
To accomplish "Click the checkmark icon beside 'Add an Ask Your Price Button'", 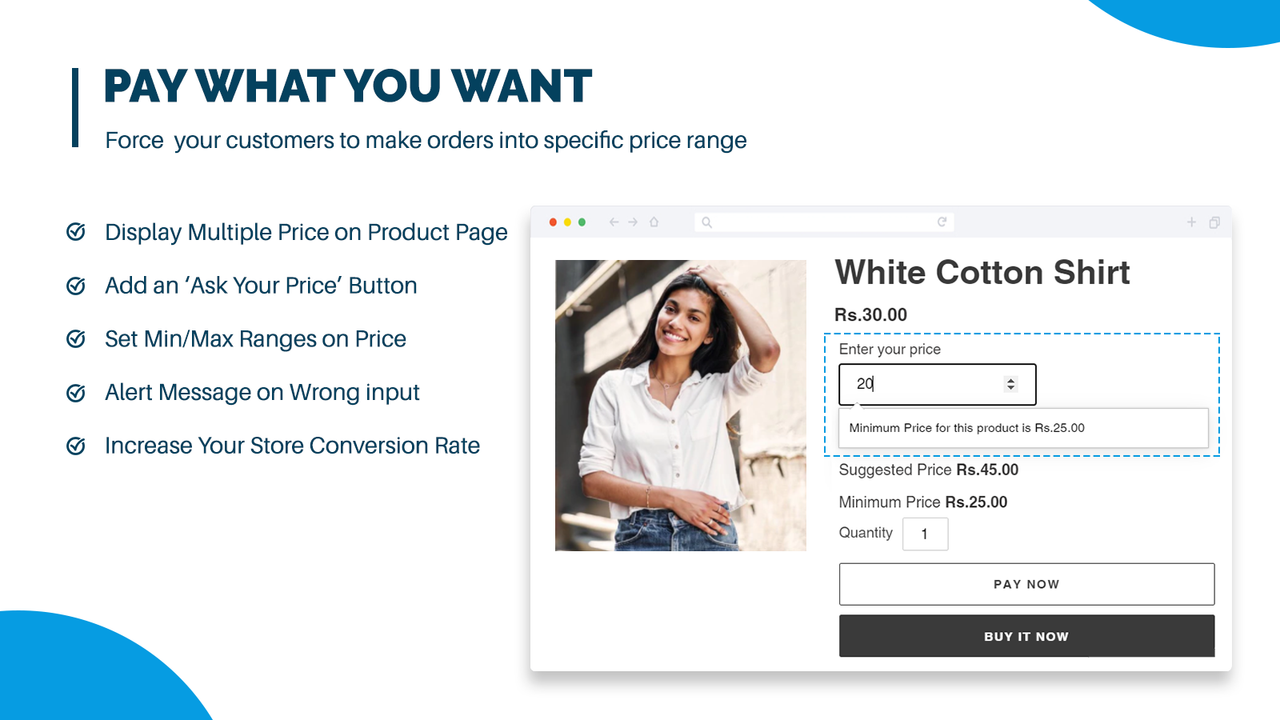I will coord(76,285).
